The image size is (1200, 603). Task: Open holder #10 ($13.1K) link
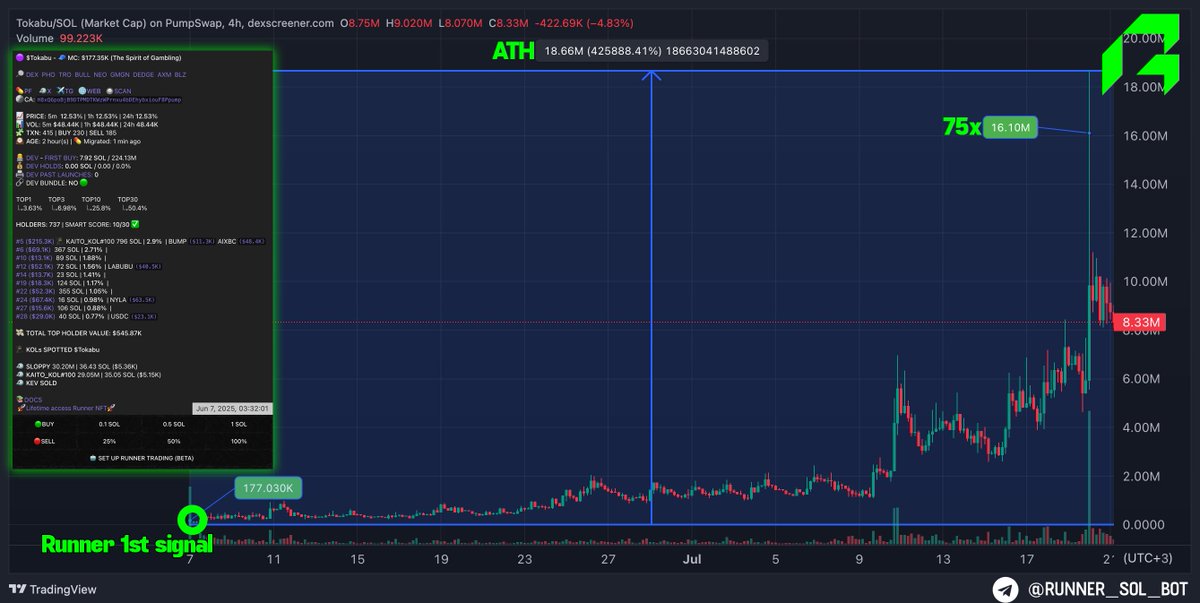(x=34, y=258)
